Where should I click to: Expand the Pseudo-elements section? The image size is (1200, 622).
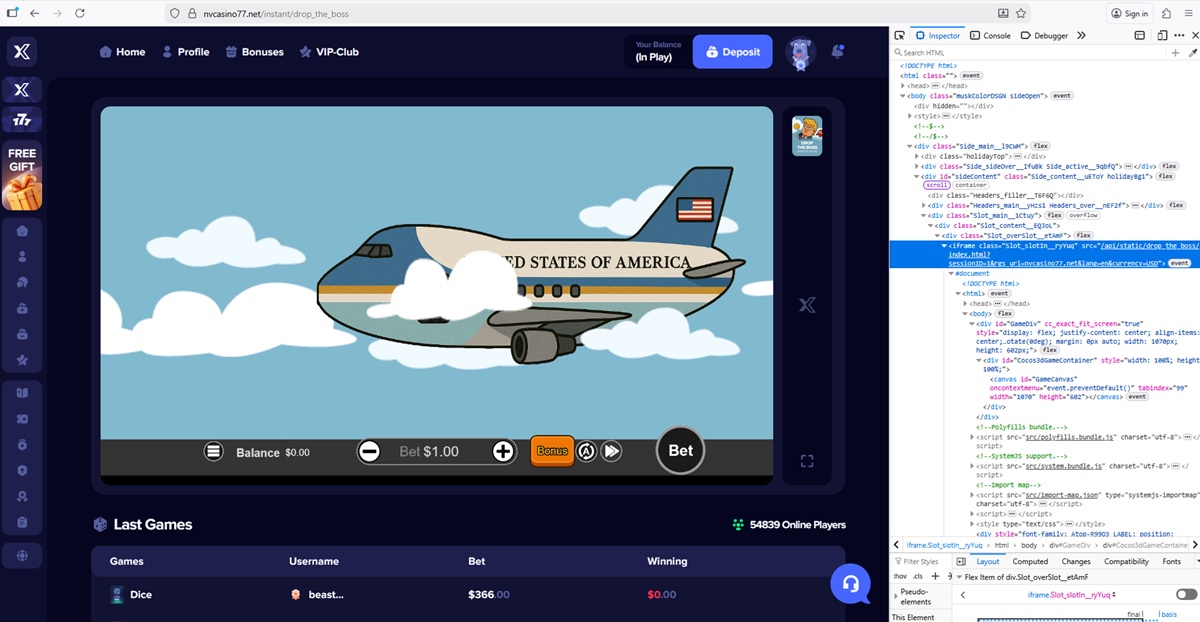[896, 596]
